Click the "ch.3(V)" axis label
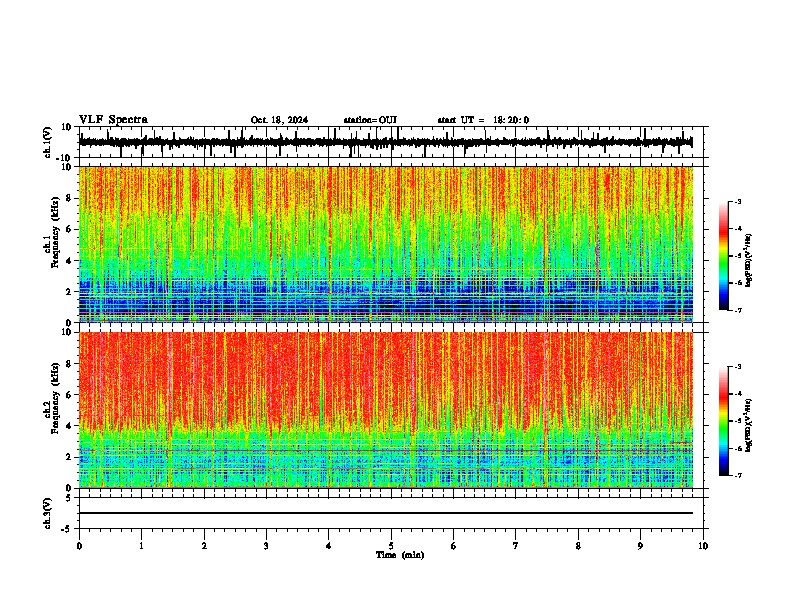The width and height of the screenshot is (792, 612). 48,513
